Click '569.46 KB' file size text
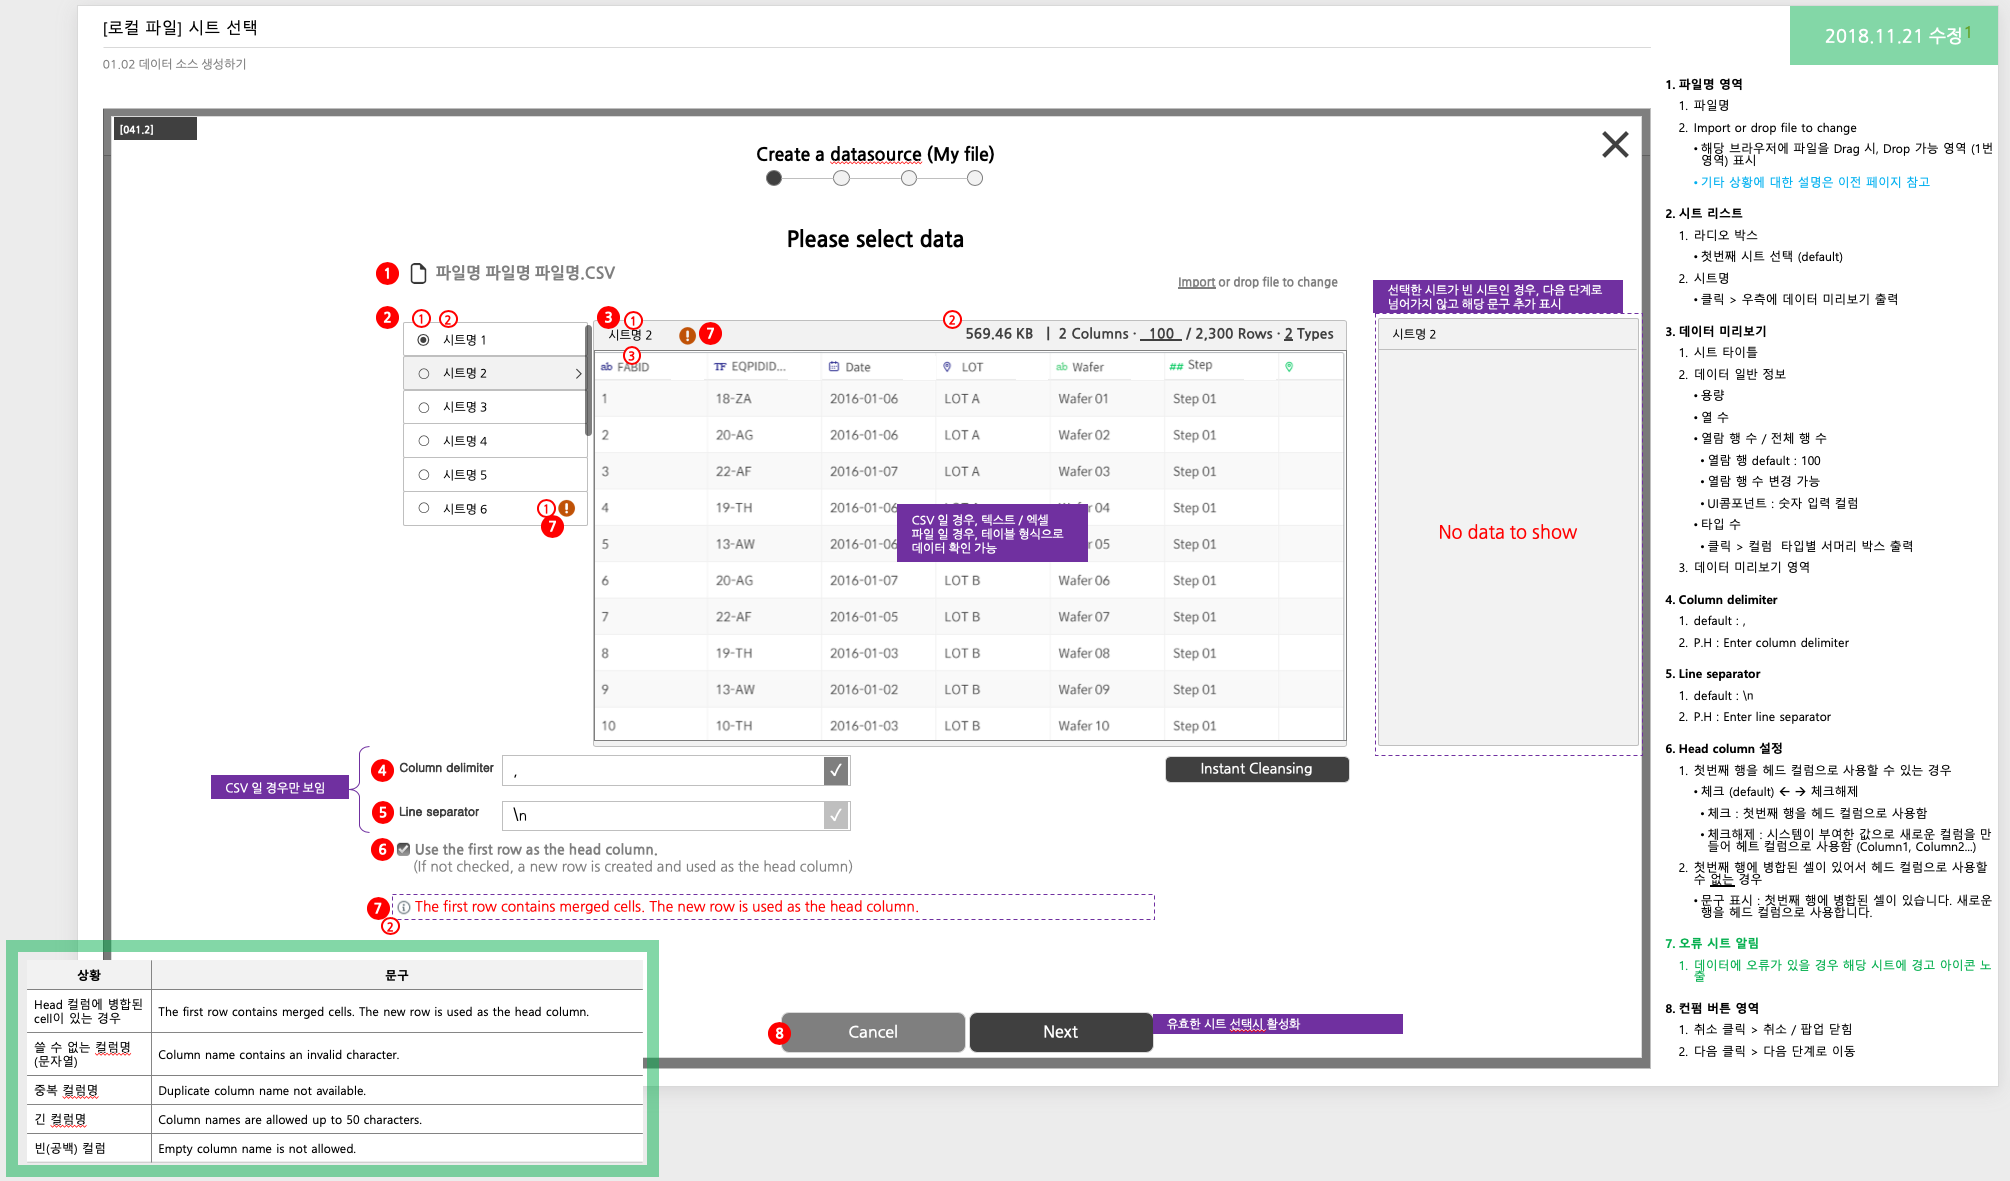Screen dimensions: 2010x1181 pos(999,334)
